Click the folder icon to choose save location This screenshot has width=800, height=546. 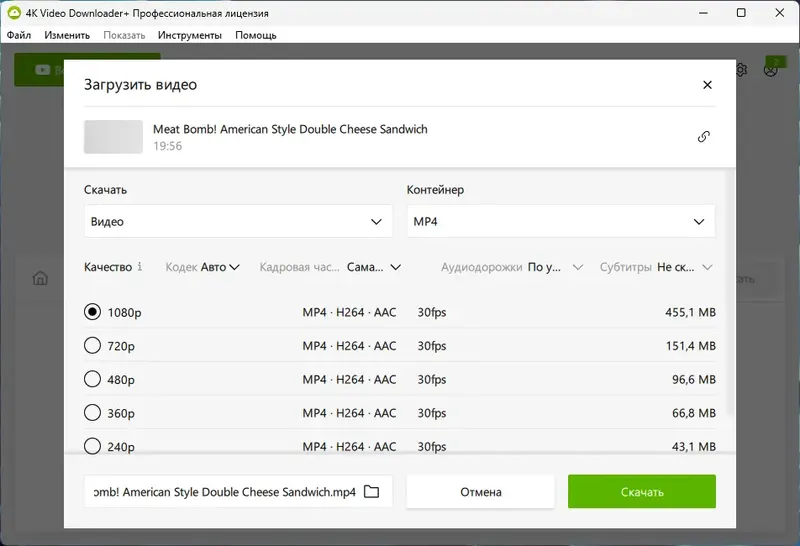point(372,492)
